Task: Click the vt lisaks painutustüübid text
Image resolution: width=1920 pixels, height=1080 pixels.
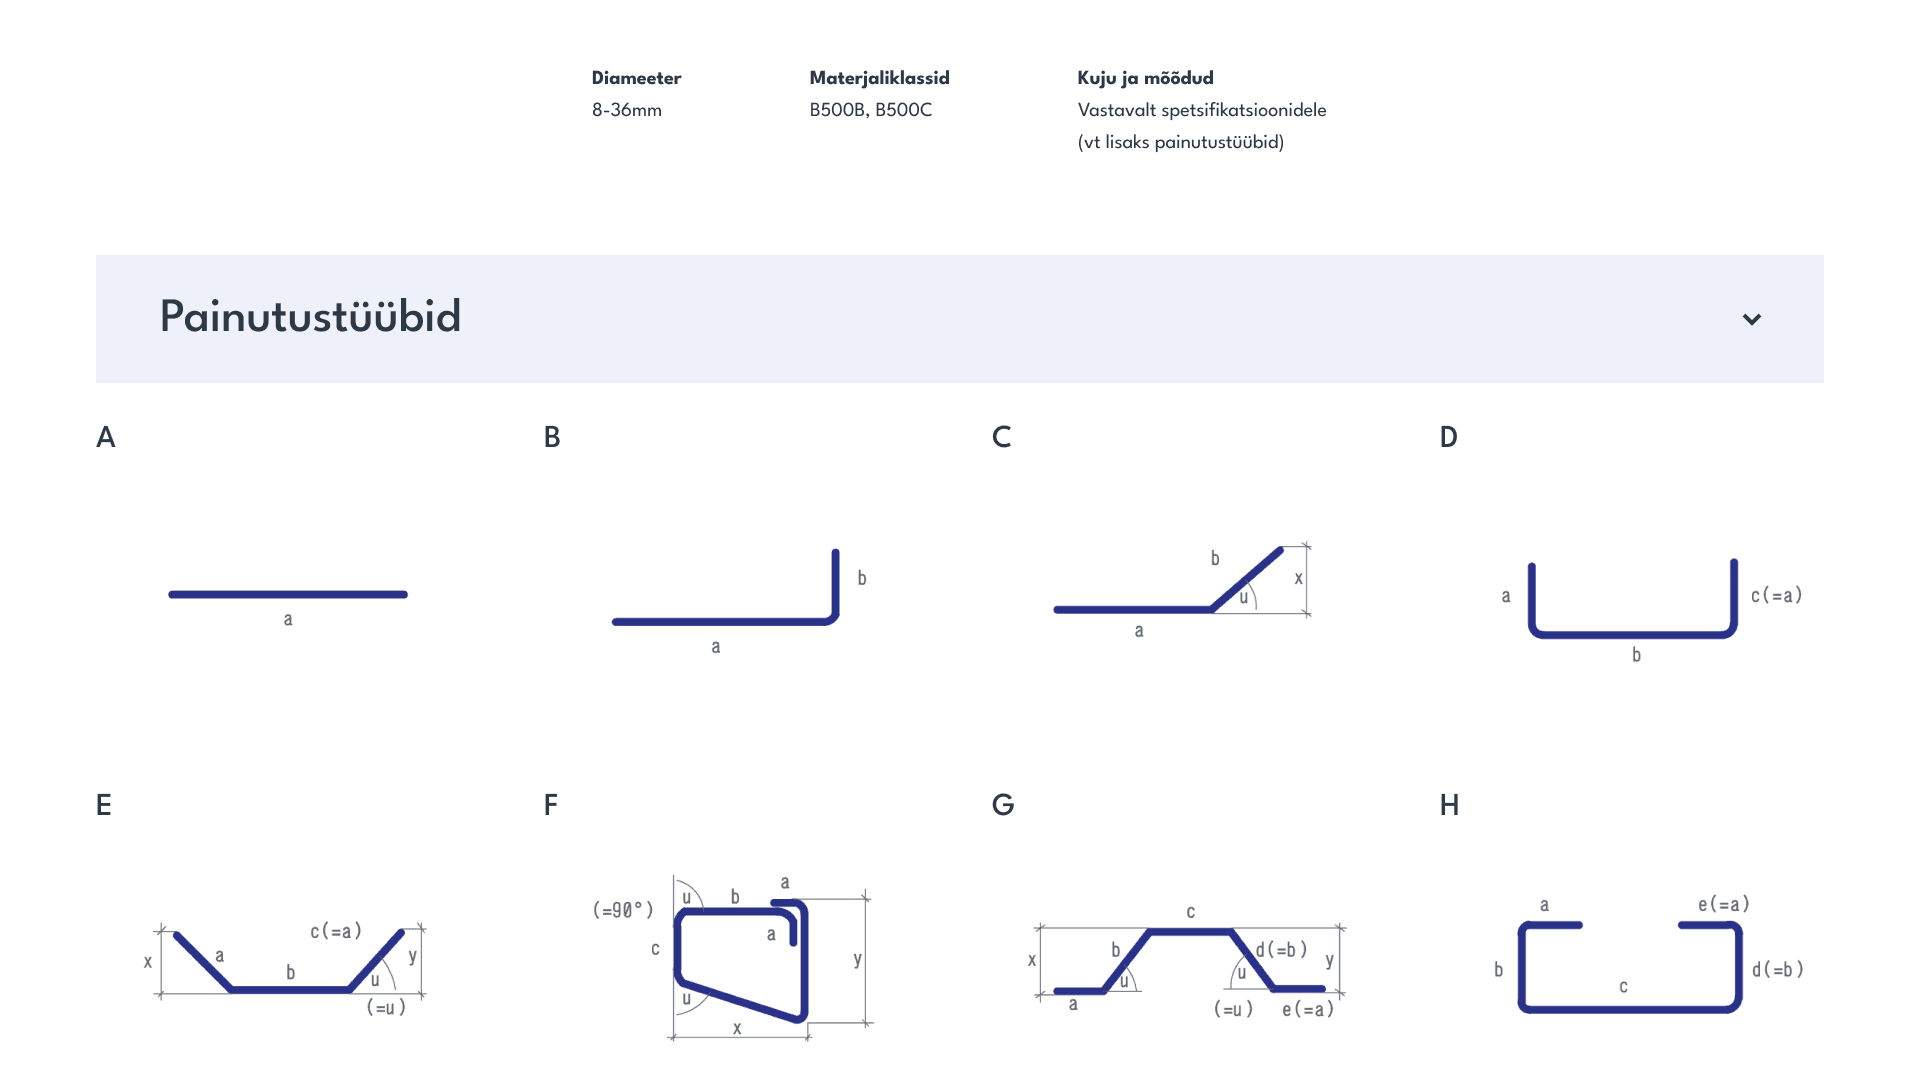Action: pyautogui.click(x=1181, y=142)
